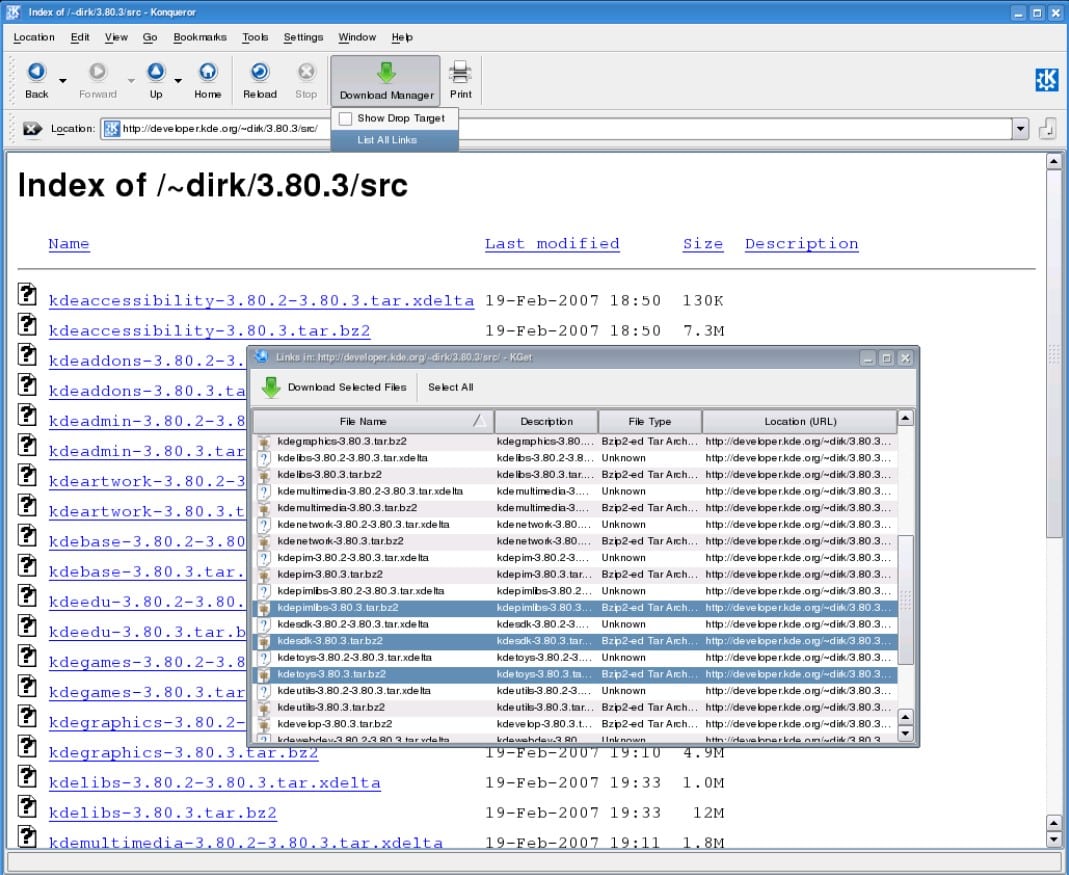The image size is (1069, 875).
Task: Open the Bookmarks menu
Action: tap(200, 38)
